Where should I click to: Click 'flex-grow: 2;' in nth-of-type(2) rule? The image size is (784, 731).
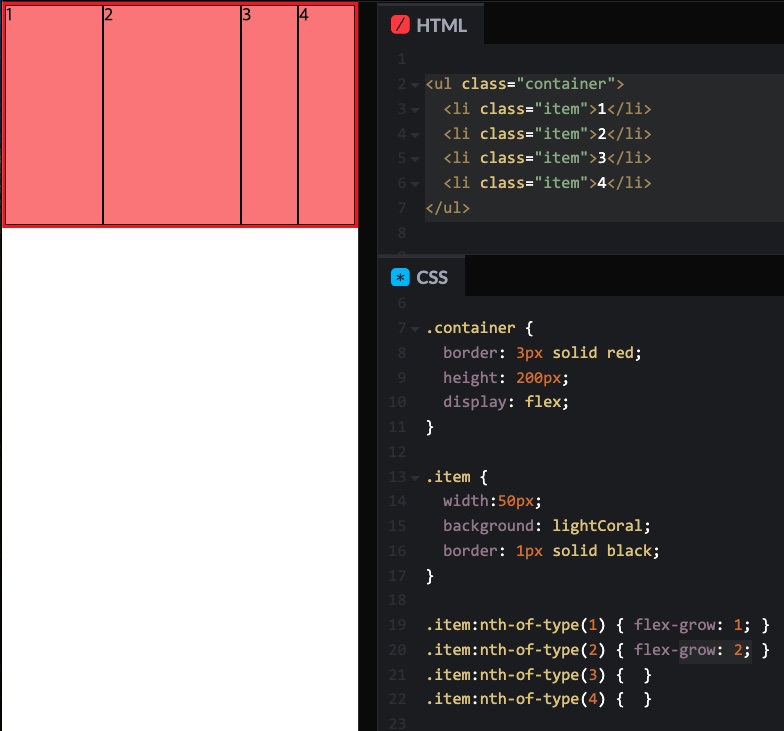(x=692, y=650)
